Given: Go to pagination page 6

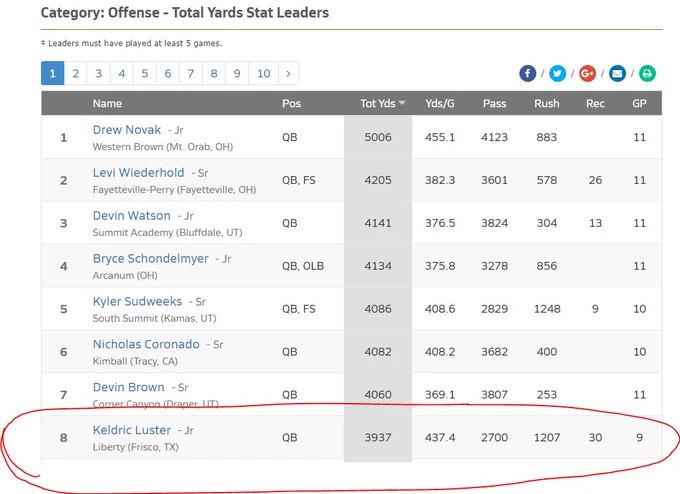Looking at the screenshot, I should click(x=167, y=73).
